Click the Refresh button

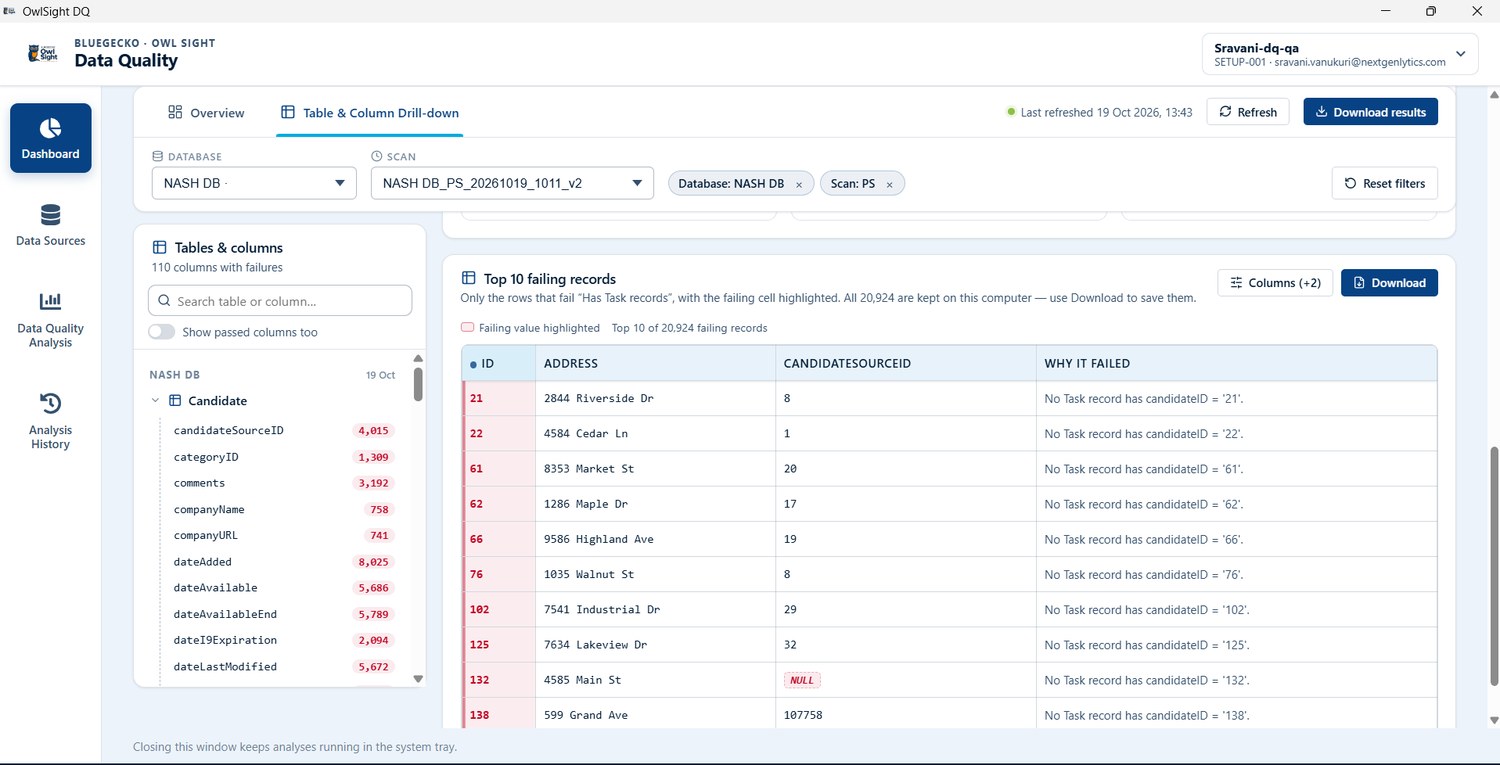coord(1248,112)
